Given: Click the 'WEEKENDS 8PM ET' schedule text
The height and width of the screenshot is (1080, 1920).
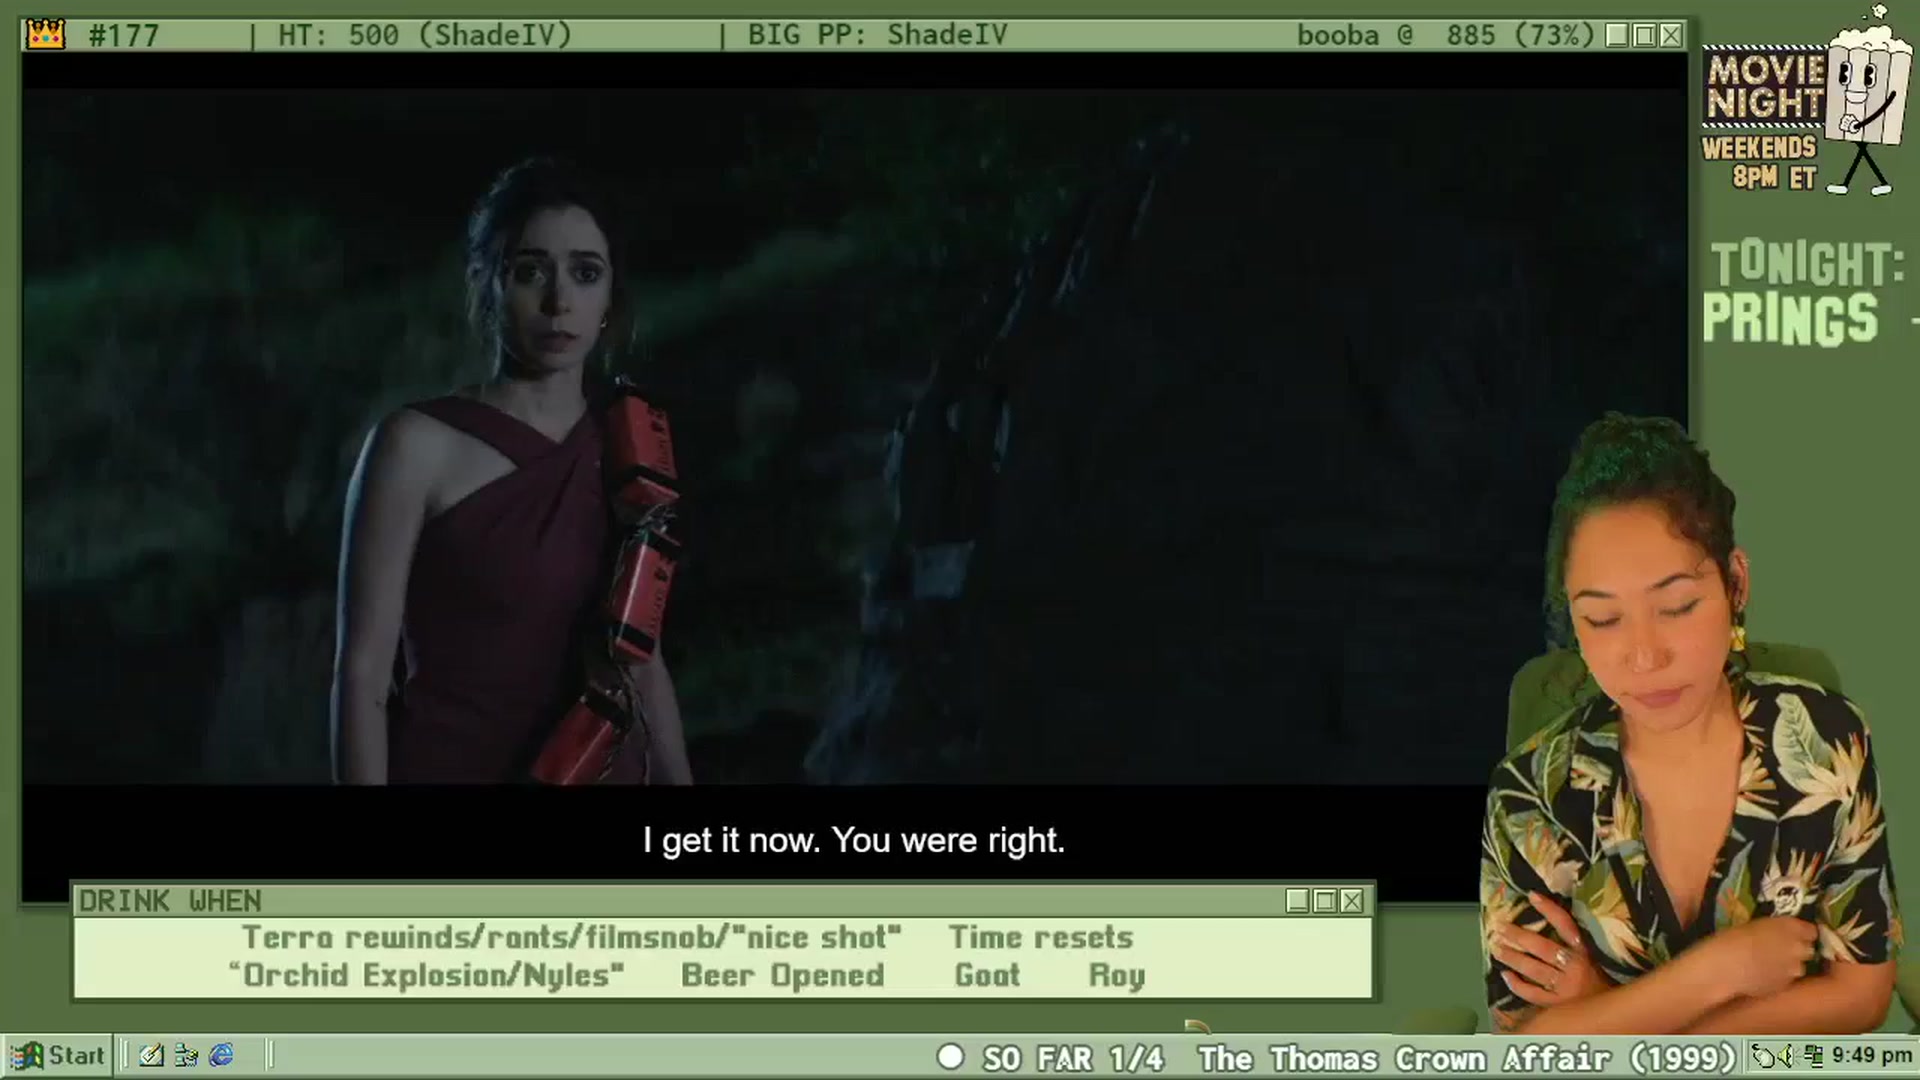Looking at the screenshot, I should click(1759, 162).
